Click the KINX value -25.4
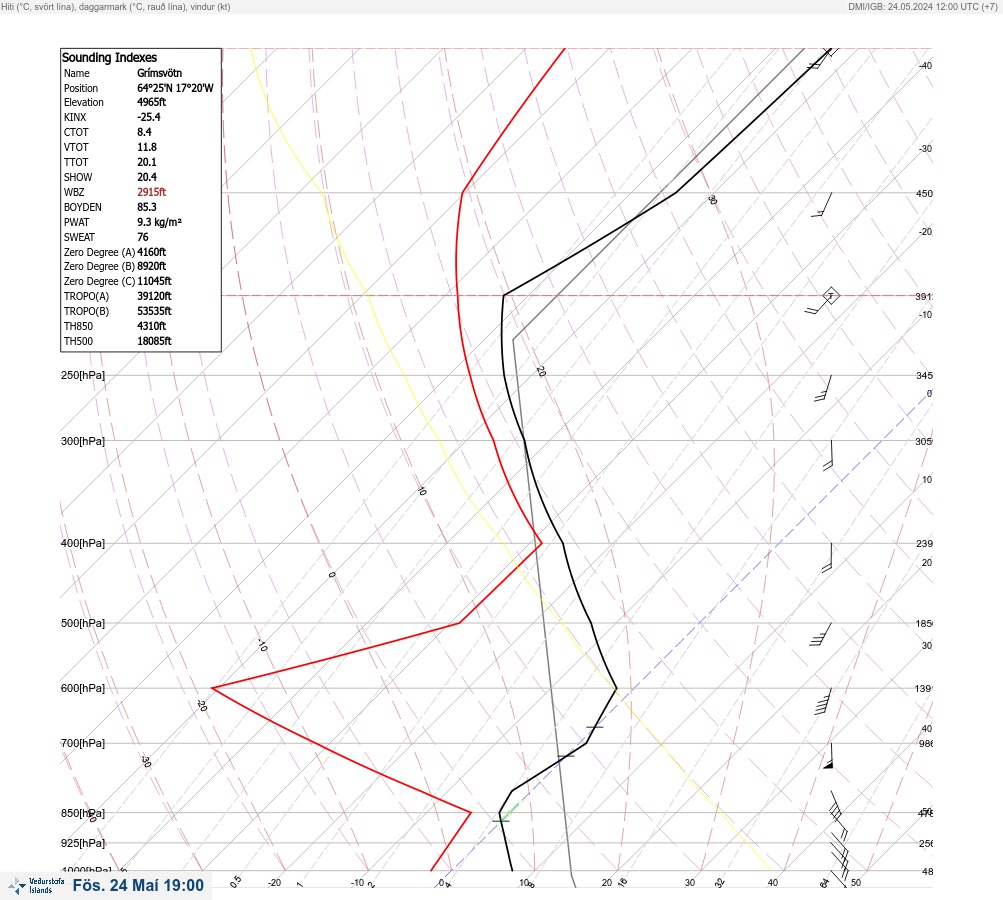The image size is (1003, 900). click(x=148, y=117)
